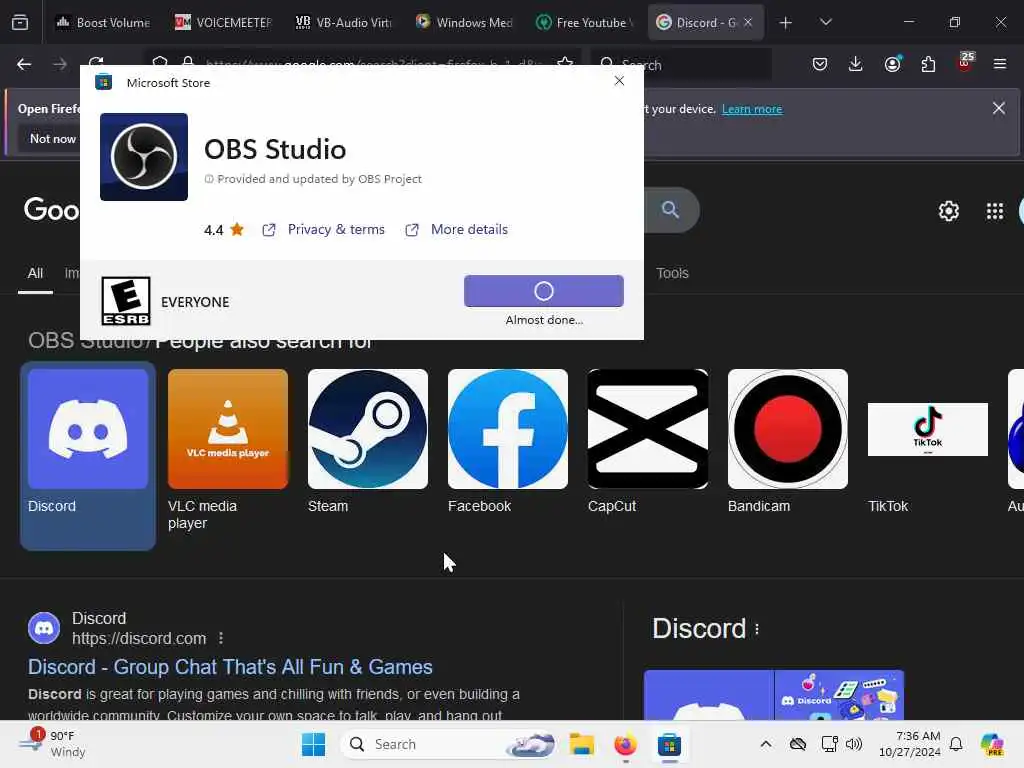This screenshot has height=768, width=1024.
Task: Click the Google search magnifier button
Action: pyautogui.click(x=670, y=210)
